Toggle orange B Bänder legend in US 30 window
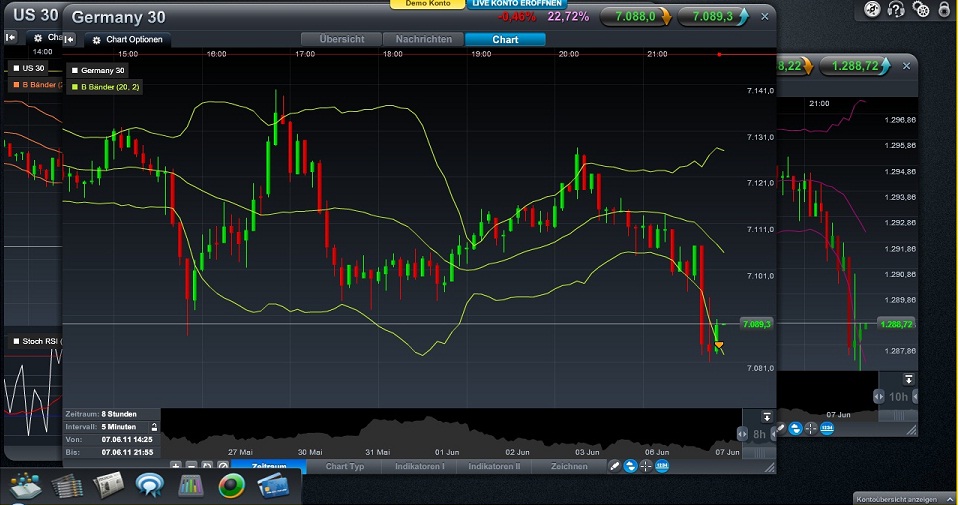This screenshot has height=505, width=960. click(16, 84)
